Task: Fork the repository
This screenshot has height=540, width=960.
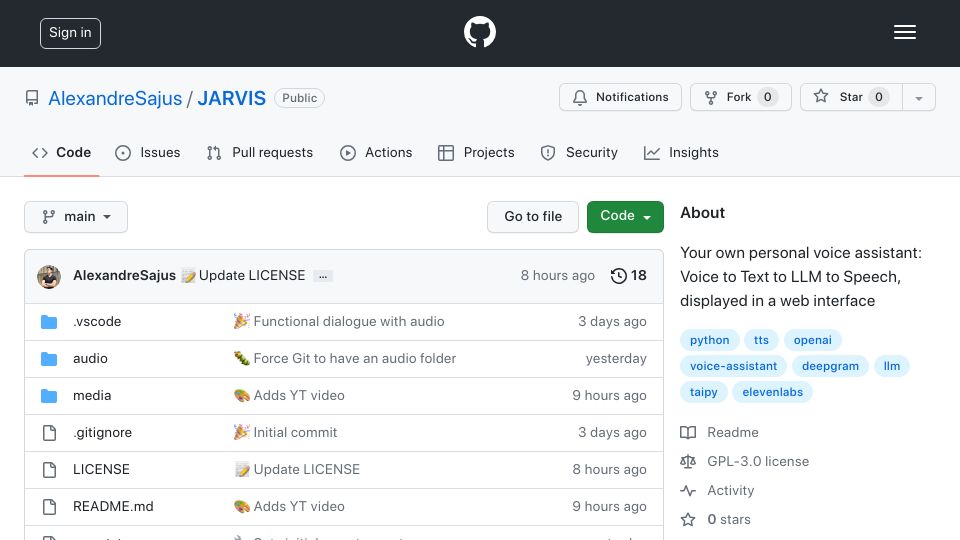Action: point(741,97)
